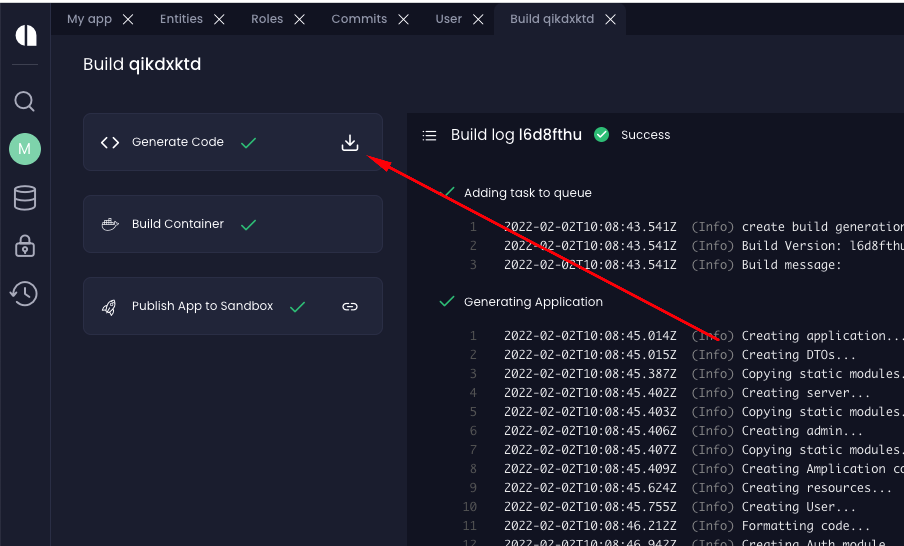Collapse the Adding task to queue section
Viewport: 904px width, 546px height.
pos(528,193)
